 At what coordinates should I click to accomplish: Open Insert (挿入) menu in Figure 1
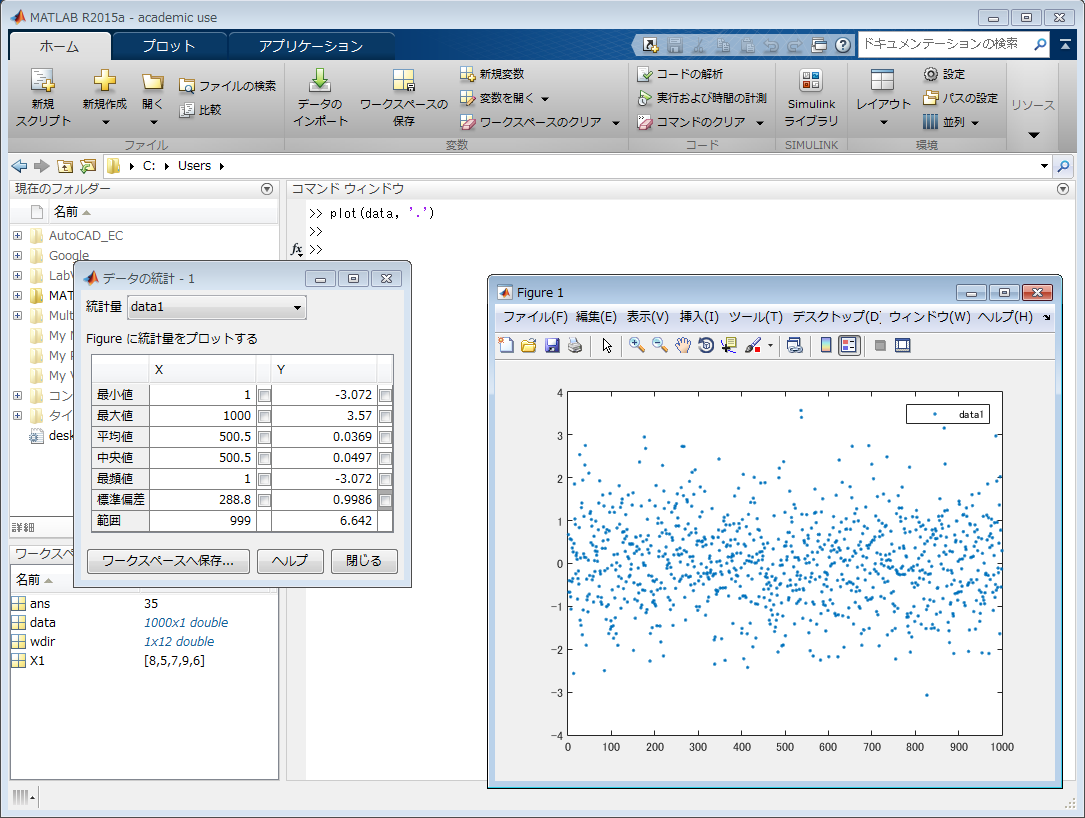click(x=699, y=316)
